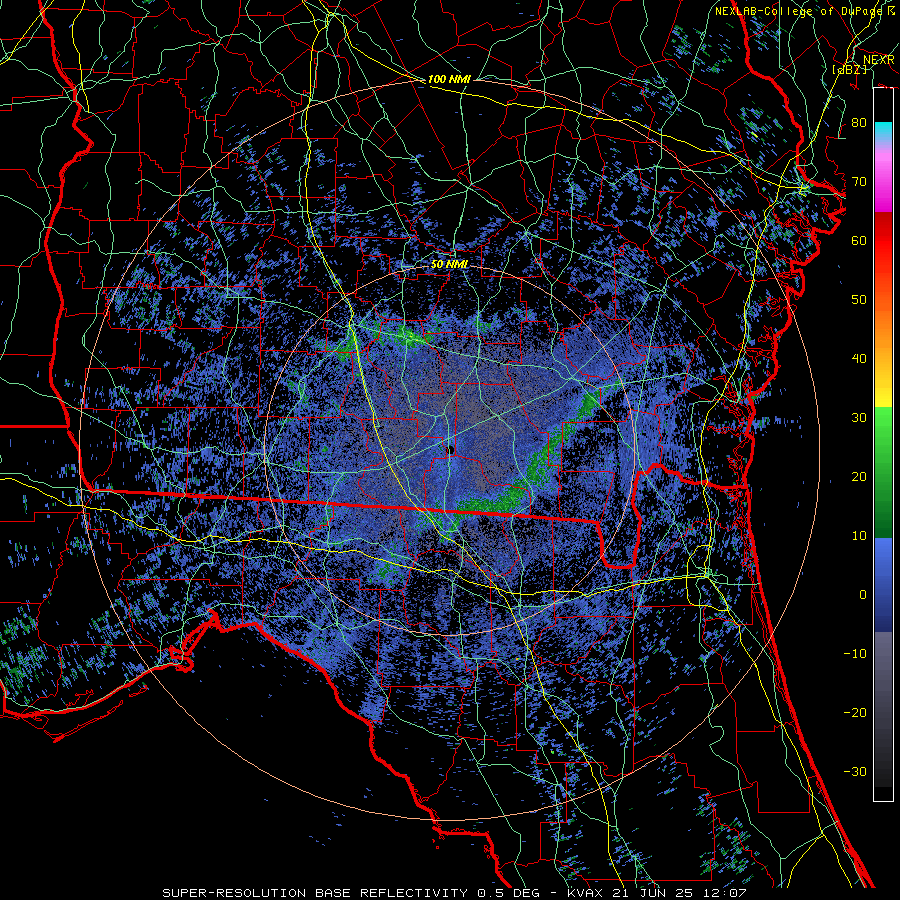Click the '50 NMI' range ring label

(x=449, y=264)
